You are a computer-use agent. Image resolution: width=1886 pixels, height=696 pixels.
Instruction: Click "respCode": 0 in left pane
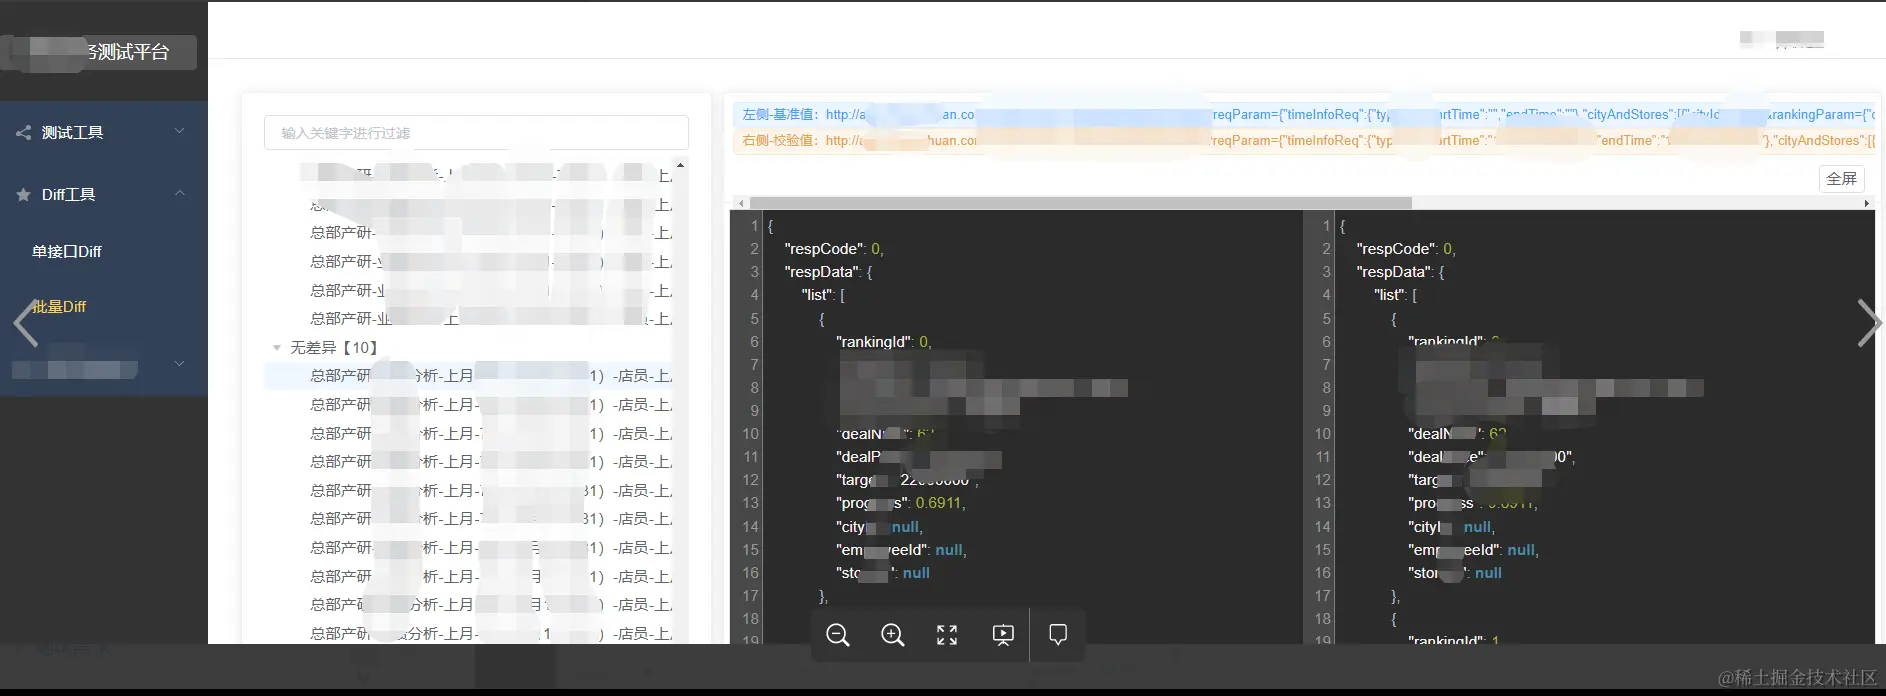(834, 249)
